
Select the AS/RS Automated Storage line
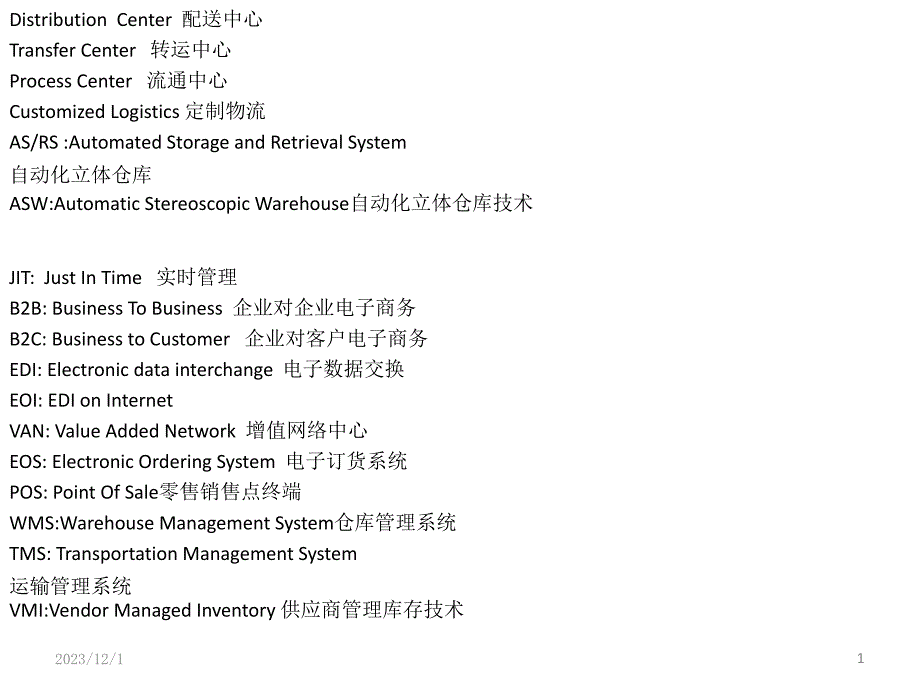[x=208, y=142]
